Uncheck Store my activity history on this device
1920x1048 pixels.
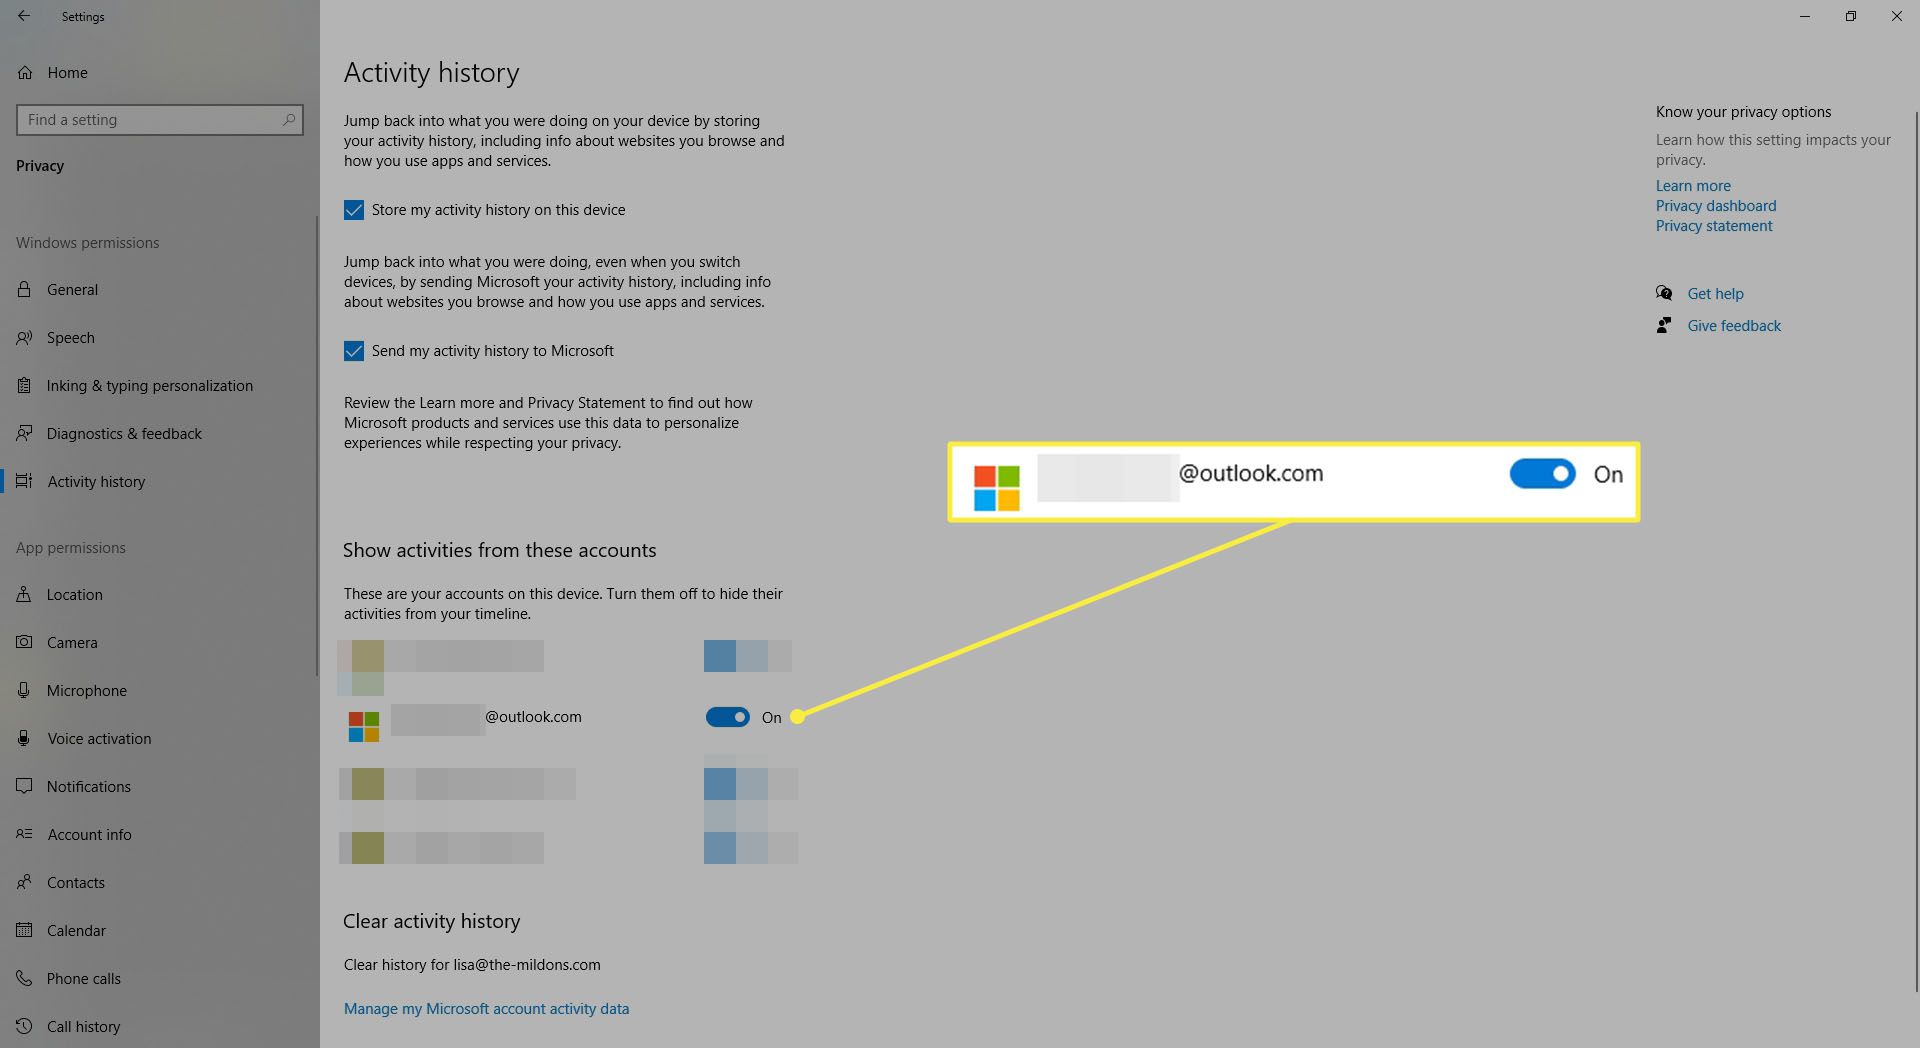[x=354, y=210]
